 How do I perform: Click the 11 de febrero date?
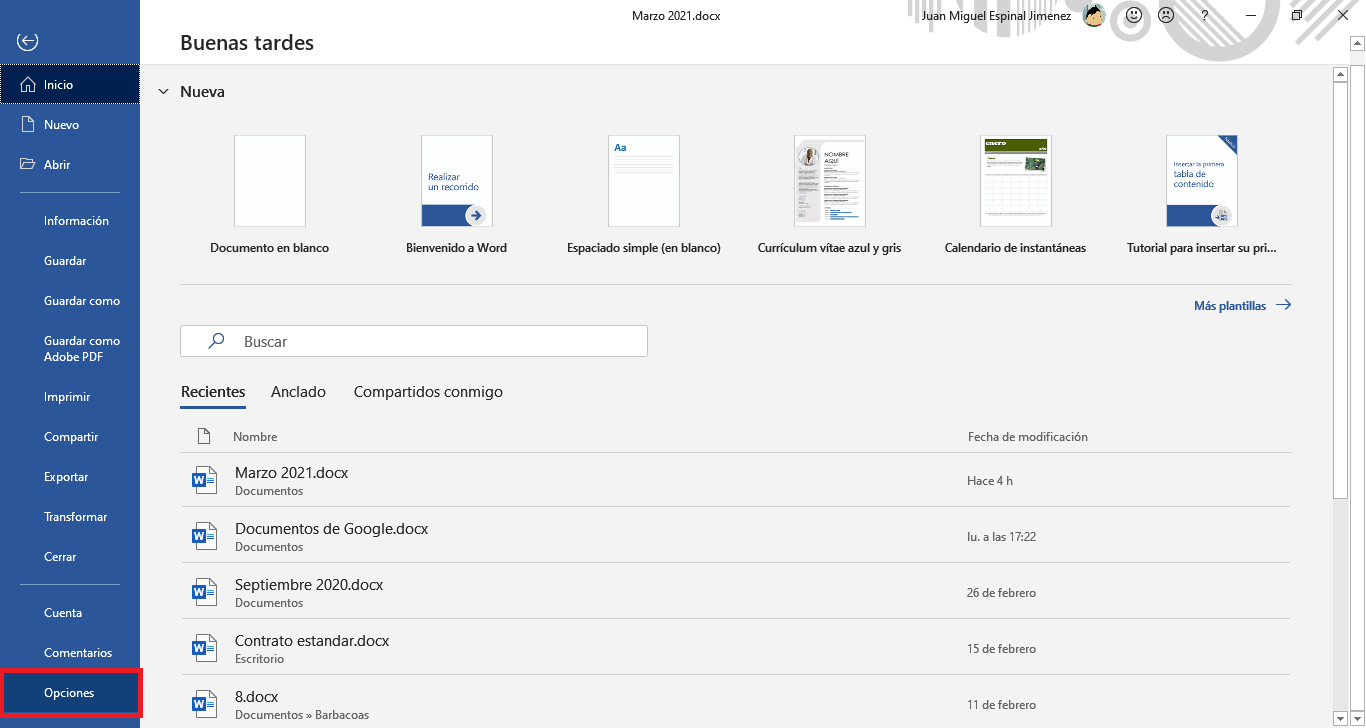(x=1001, y=705)
